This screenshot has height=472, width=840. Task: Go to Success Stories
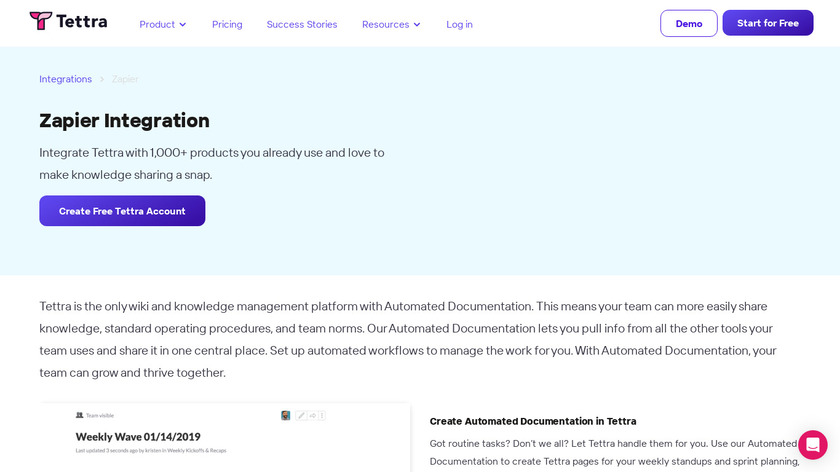[302, 24]
